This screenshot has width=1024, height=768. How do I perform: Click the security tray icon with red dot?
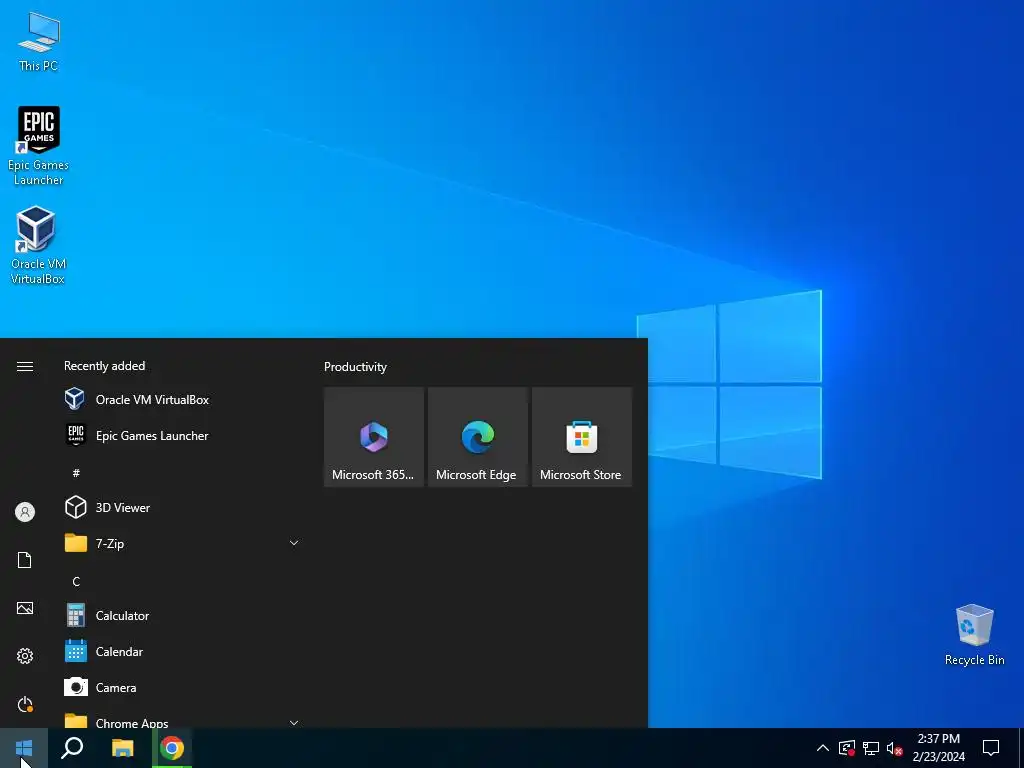tap(847, 748)
